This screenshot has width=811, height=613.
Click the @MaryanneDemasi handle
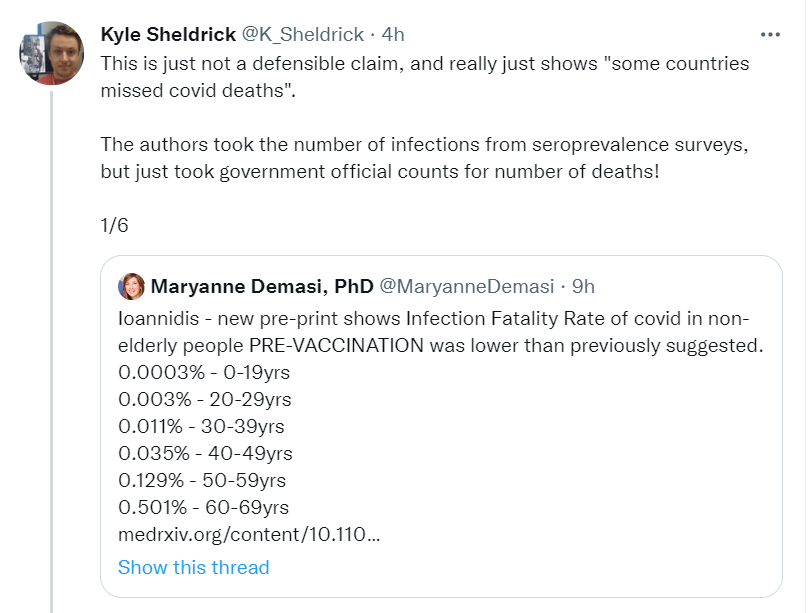(466, 287)
